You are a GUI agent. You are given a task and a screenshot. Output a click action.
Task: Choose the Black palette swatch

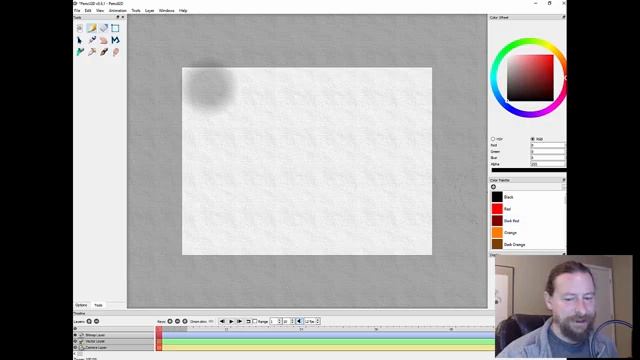click(x=497, y=197)
